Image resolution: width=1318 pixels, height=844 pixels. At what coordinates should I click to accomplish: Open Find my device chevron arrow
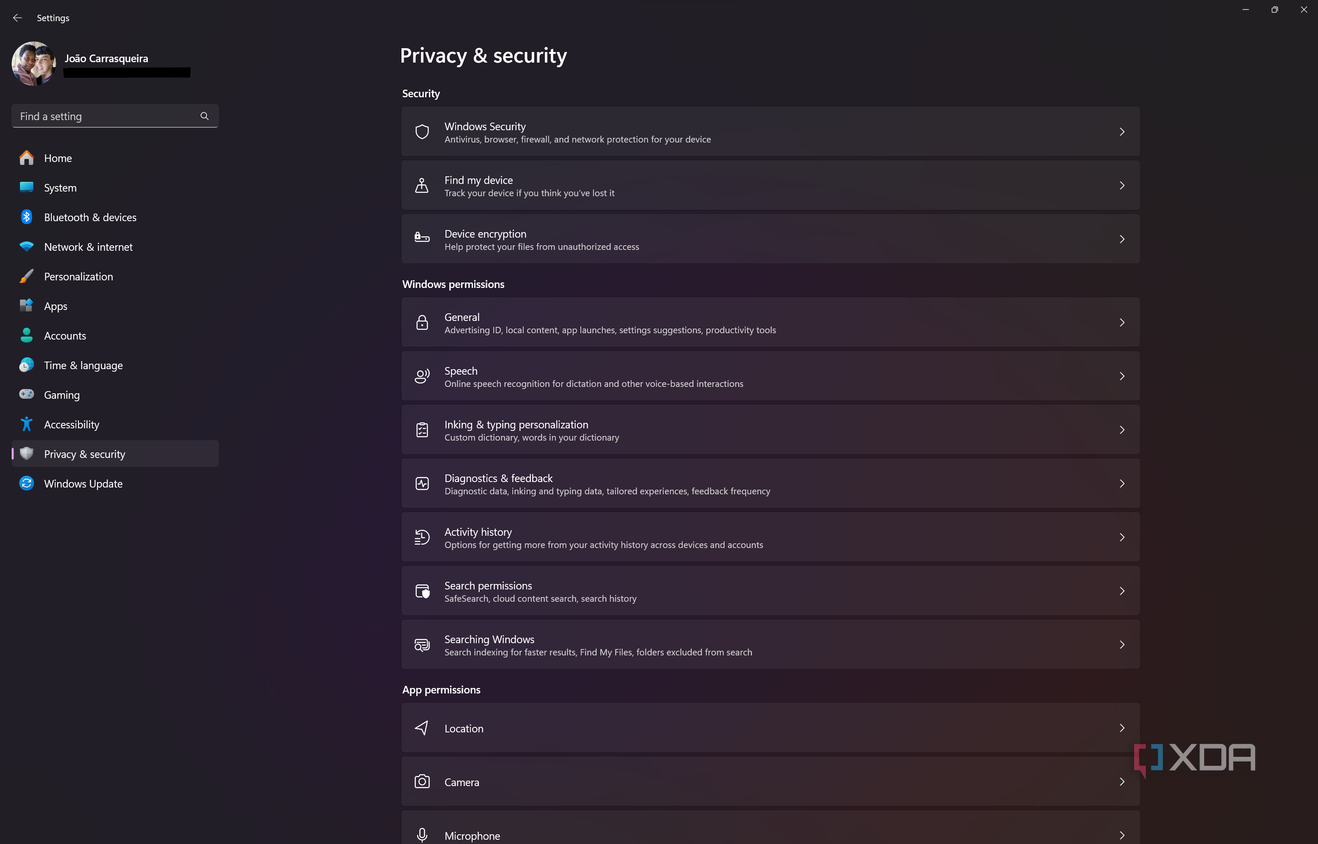pyautogui.click(x=1122, y=186)
